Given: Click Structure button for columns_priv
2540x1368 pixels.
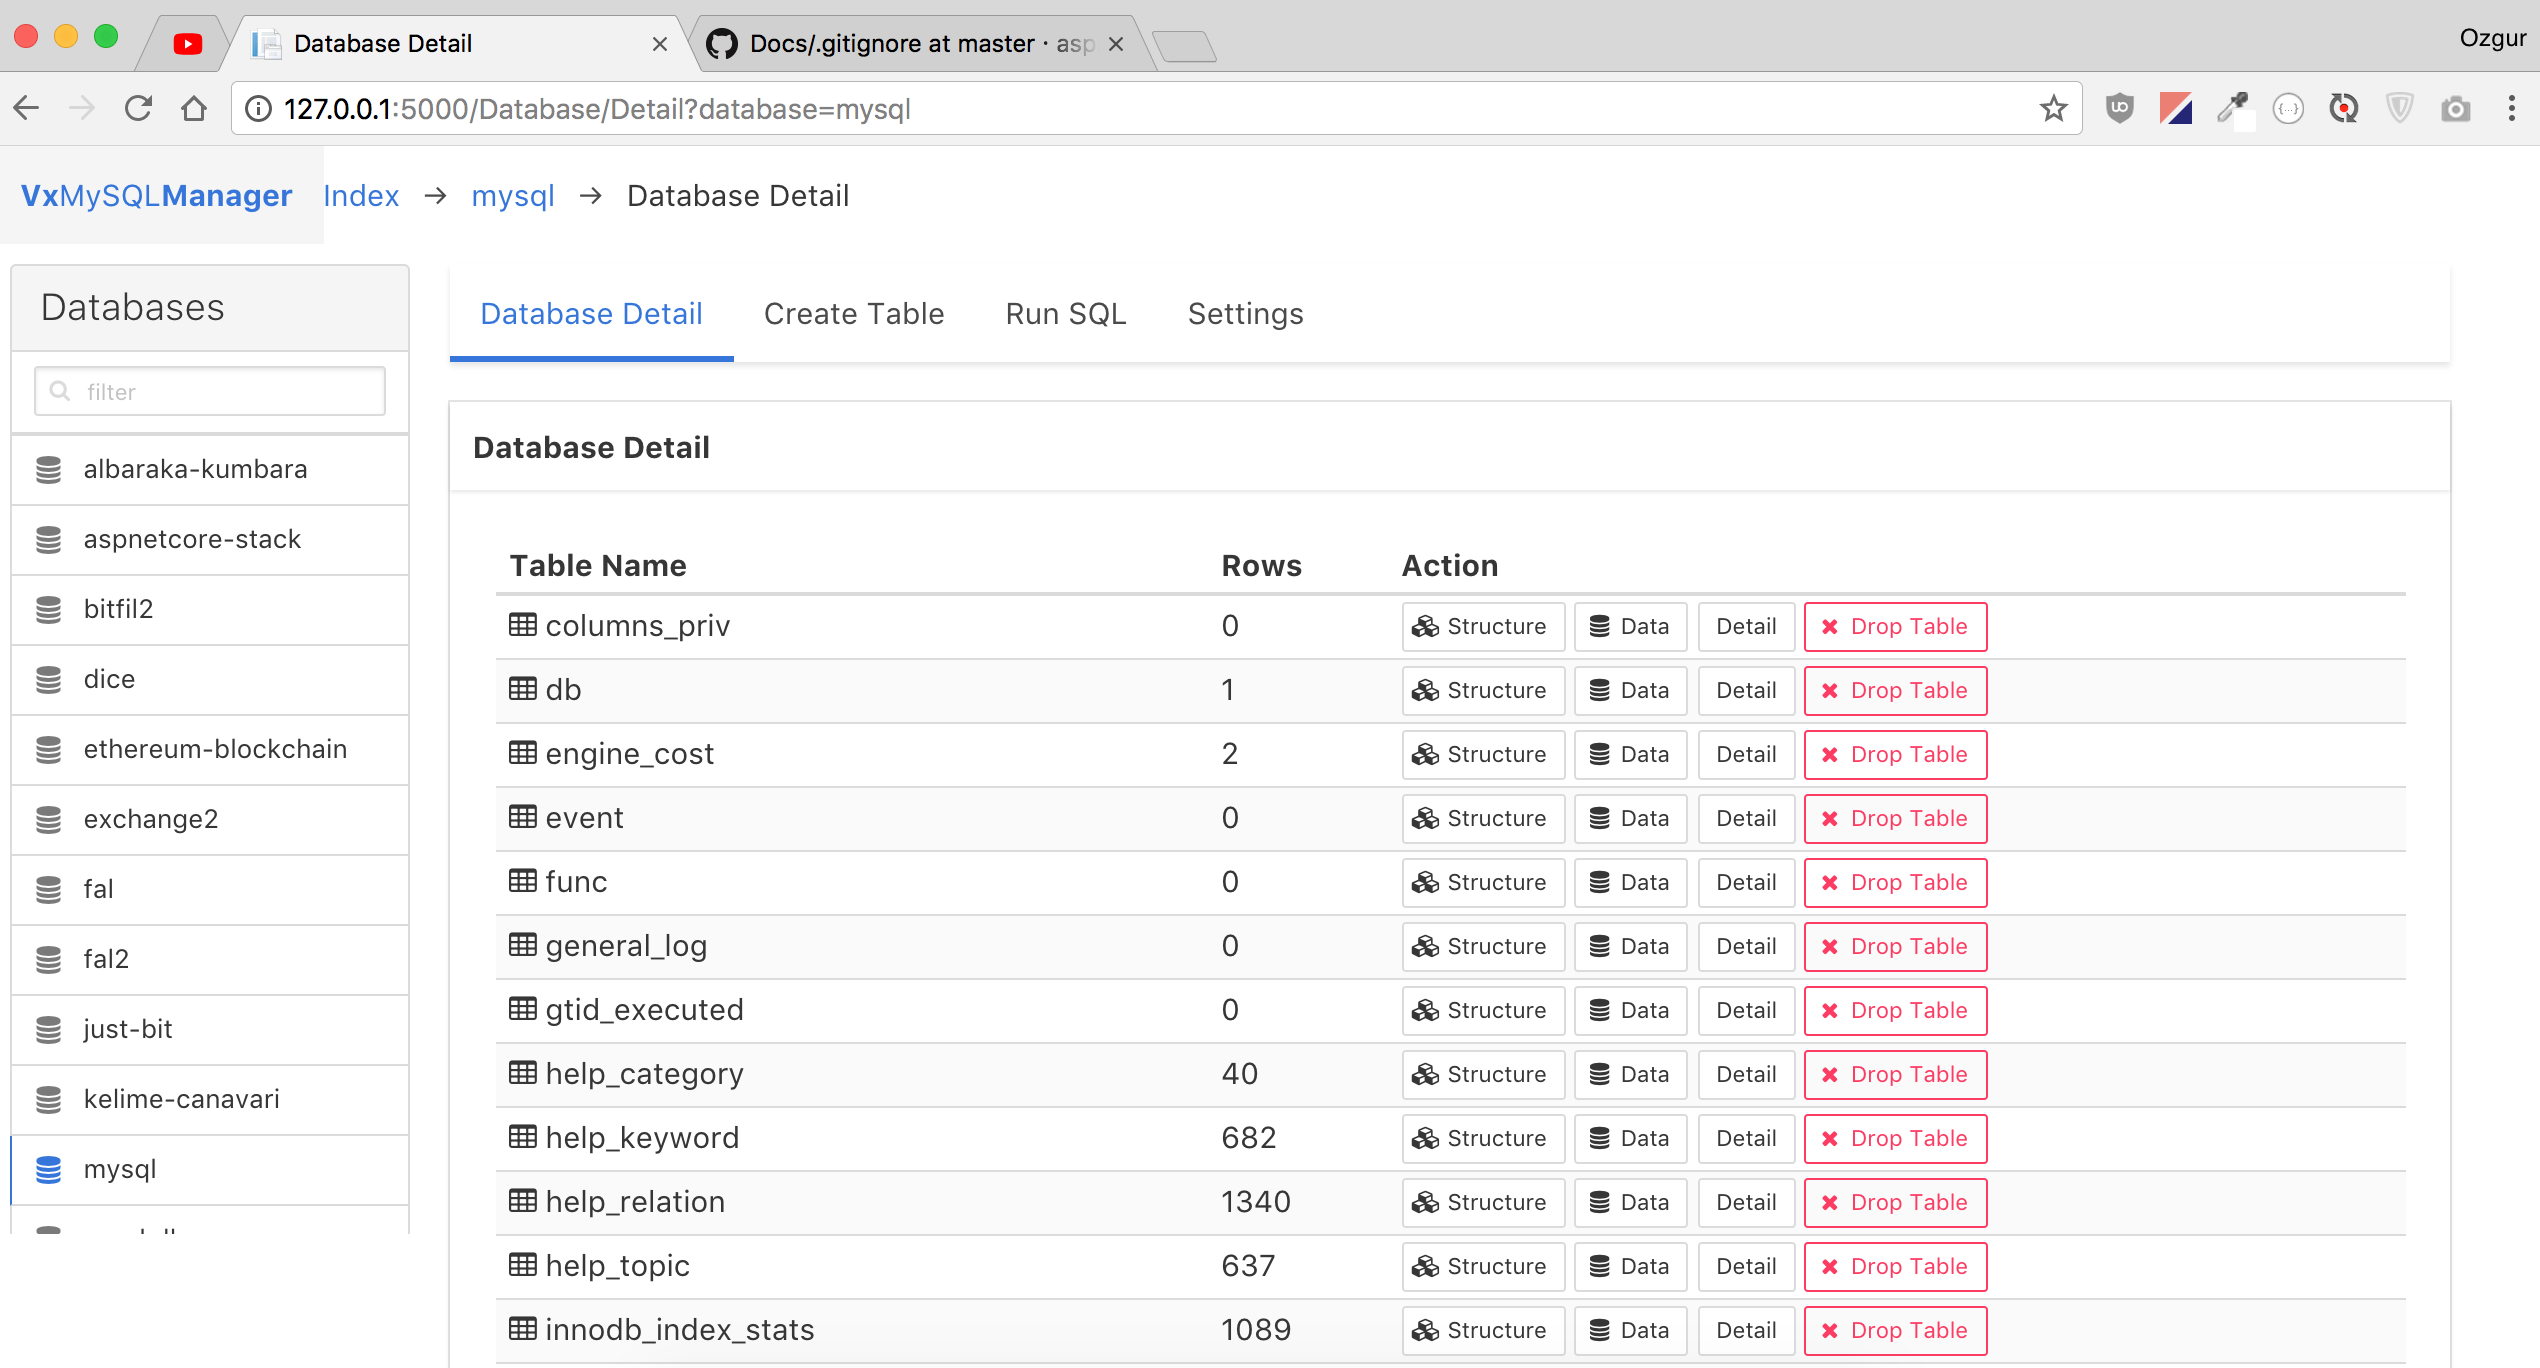Looking at the screenshot, I should [1482, 626].
